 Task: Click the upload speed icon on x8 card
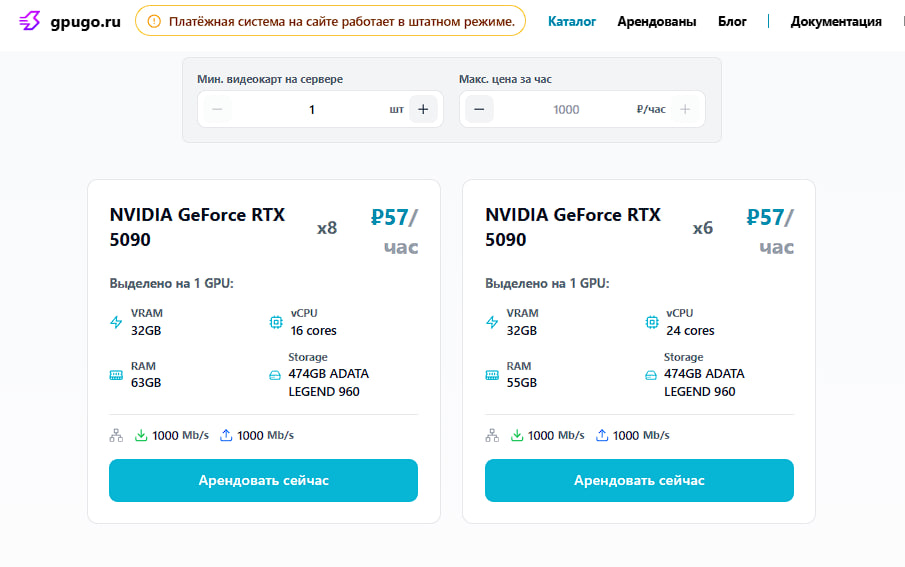pos(226,435)
